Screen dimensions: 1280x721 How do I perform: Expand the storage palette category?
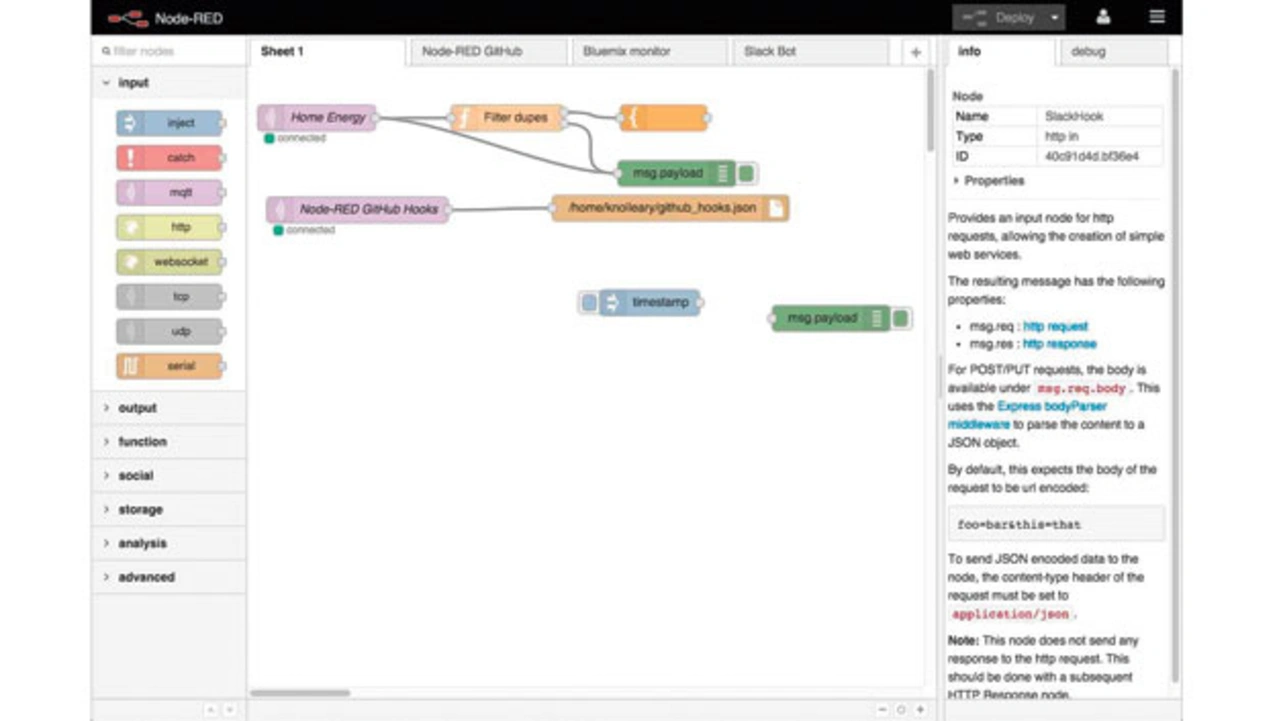point(168,510)
